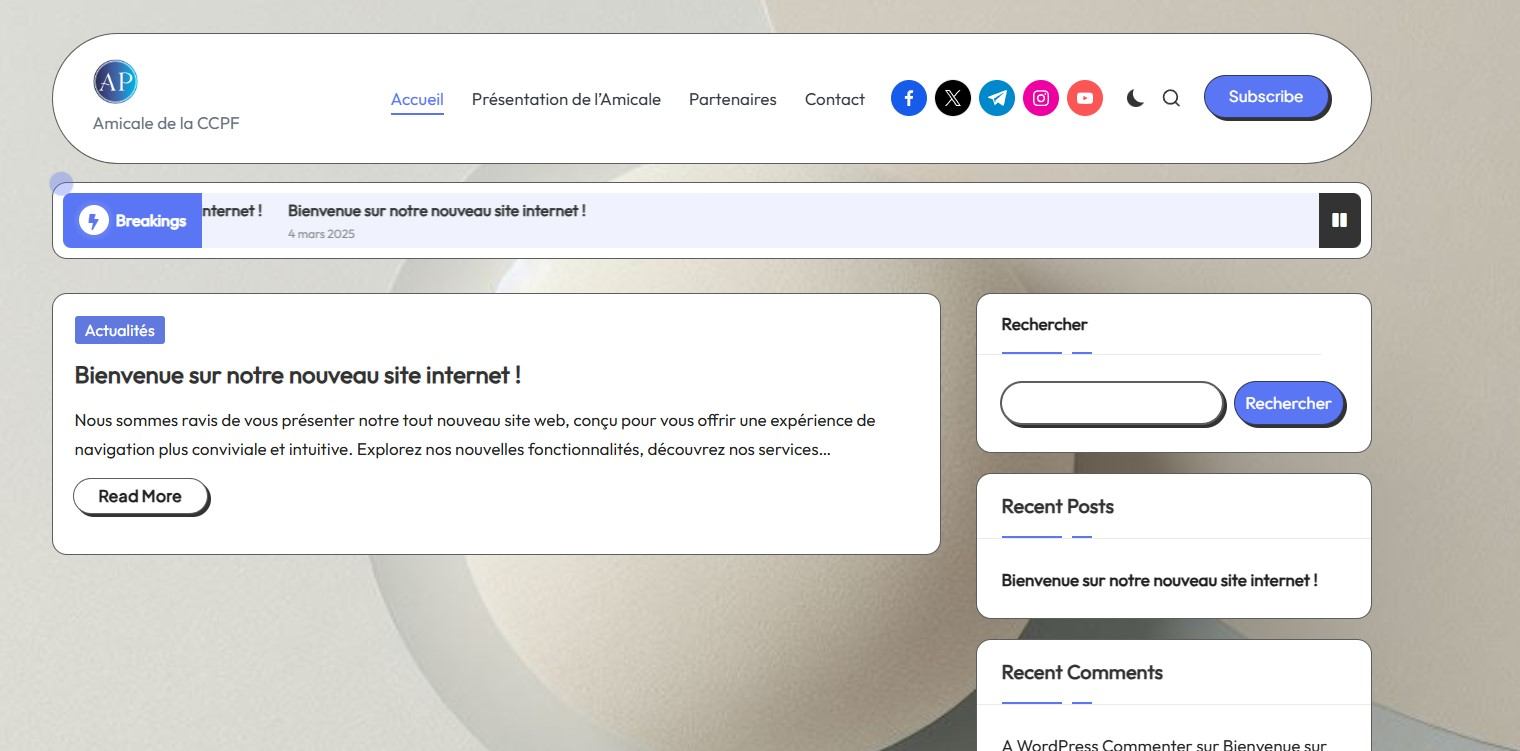Open the Contact menu item
Image resolution: width=1520 pixels, height=751 pixels.
835,99
